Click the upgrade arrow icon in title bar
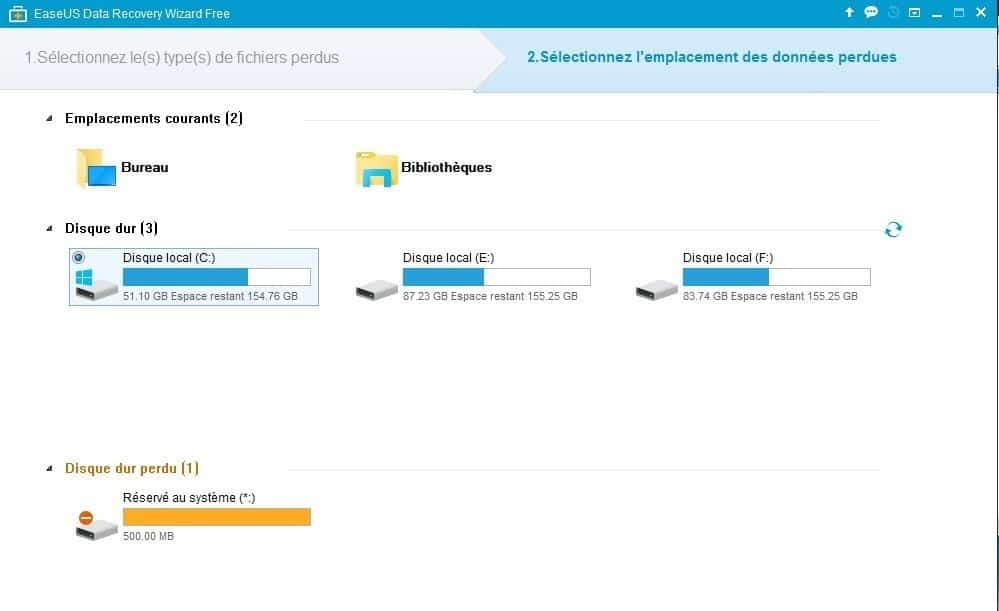Image resolution: width=999 pixels, height=611 pixels. pyautogui.click(x=849, y=12)
